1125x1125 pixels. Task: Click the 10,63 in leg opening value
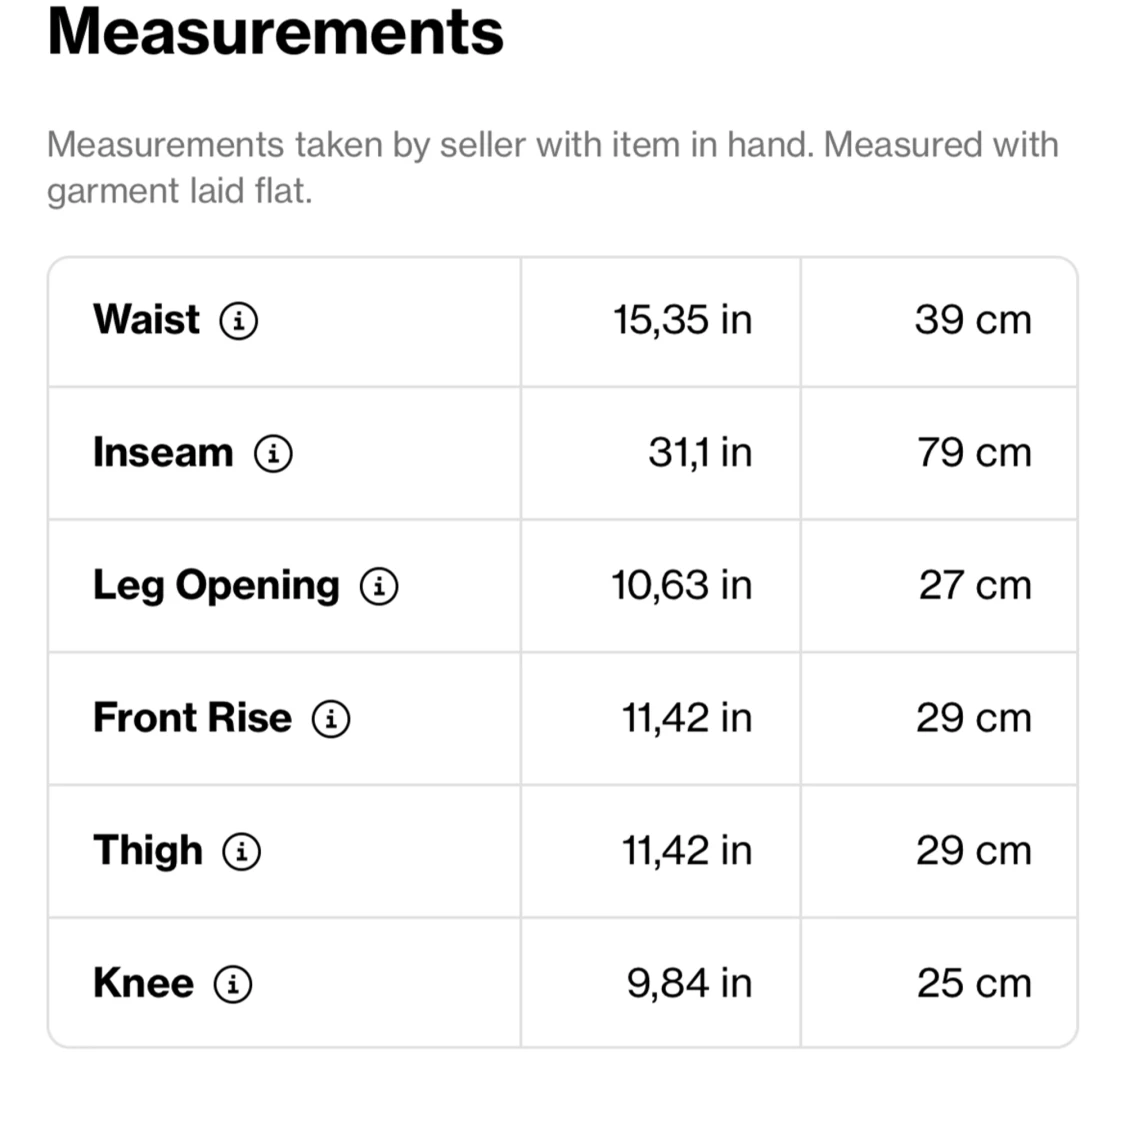682,586
